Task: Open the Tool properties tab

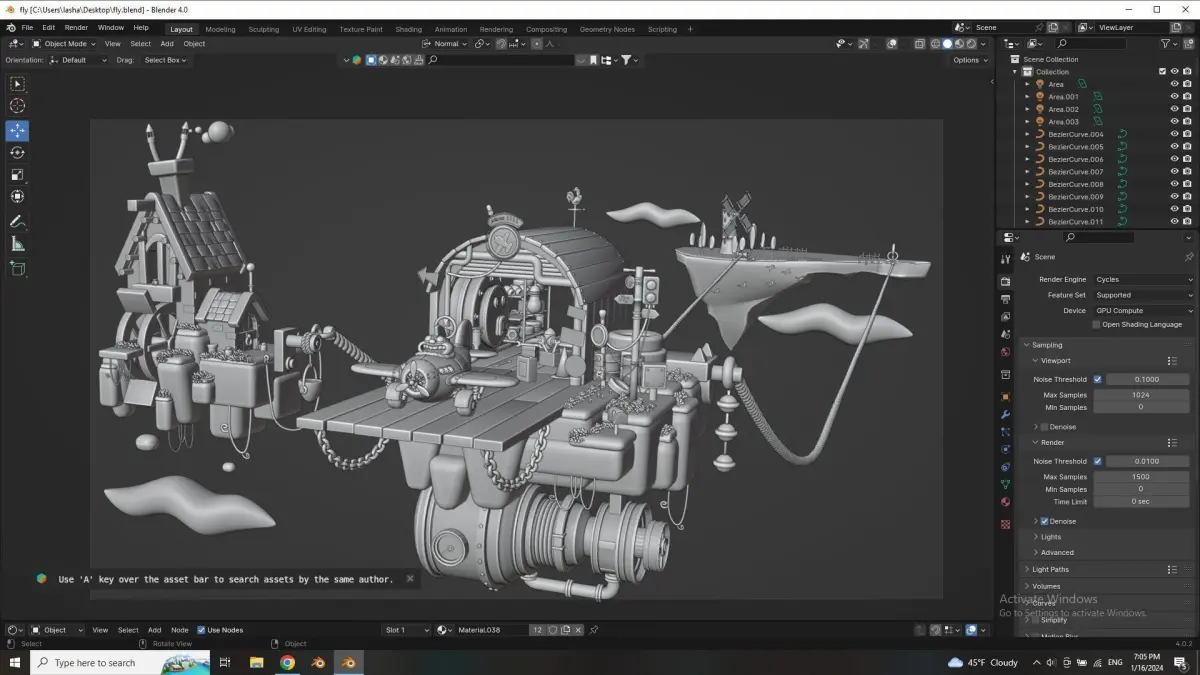Action: point(1005,260)
